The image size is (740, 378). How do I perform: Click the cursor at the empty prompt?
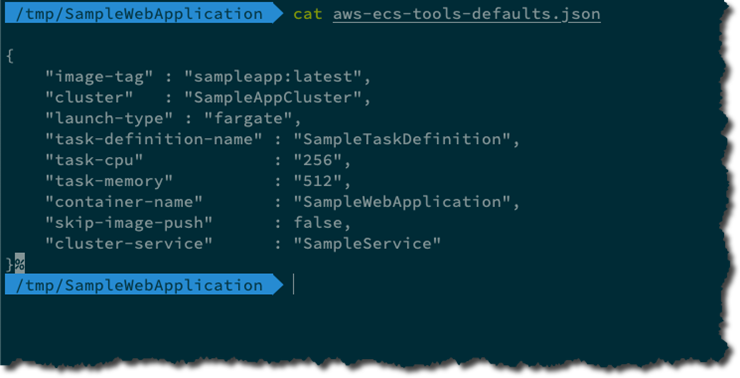pyautogui.click(x=294, y=285)
